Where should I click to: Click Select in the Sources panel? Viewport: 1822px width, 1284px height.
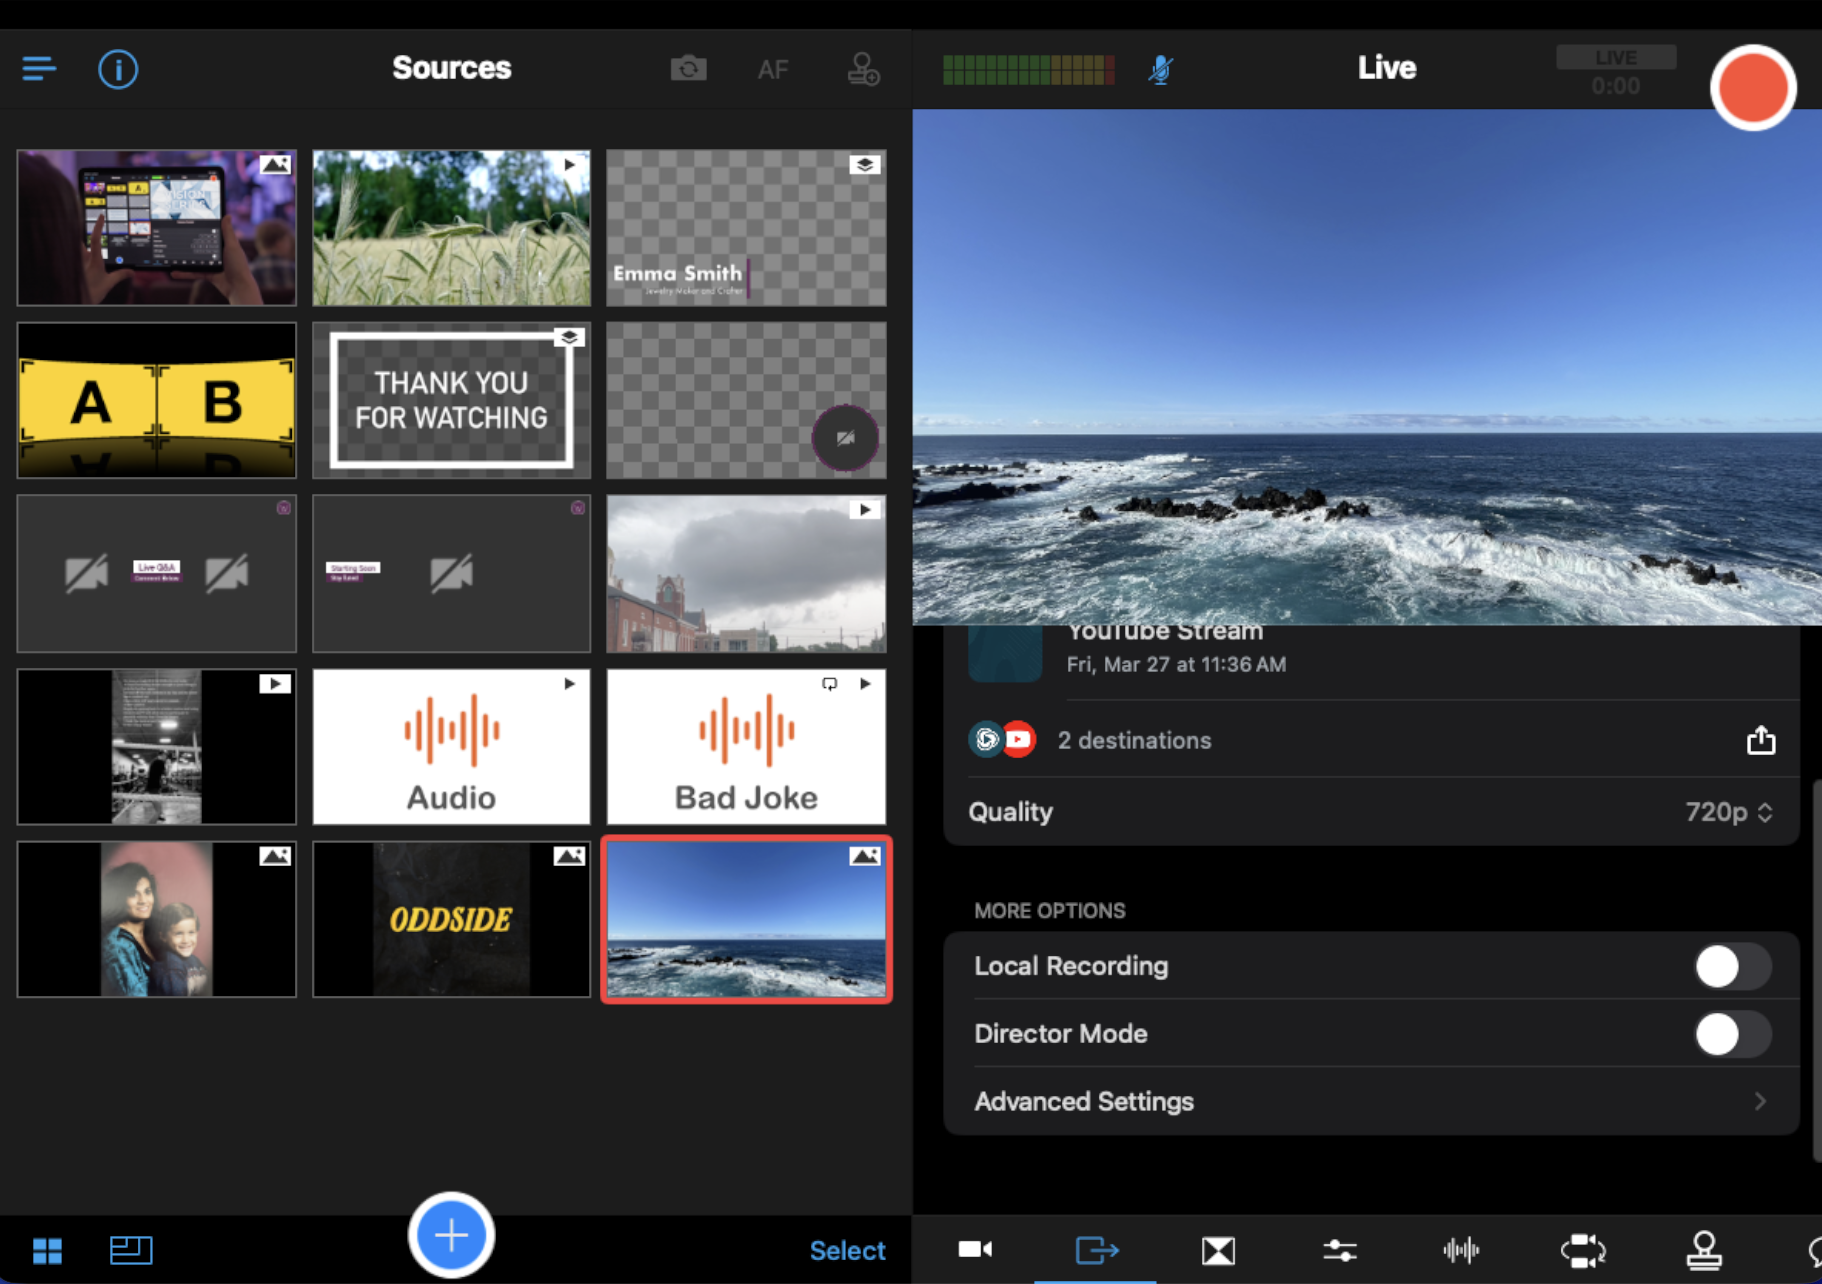click(847, 1250)
